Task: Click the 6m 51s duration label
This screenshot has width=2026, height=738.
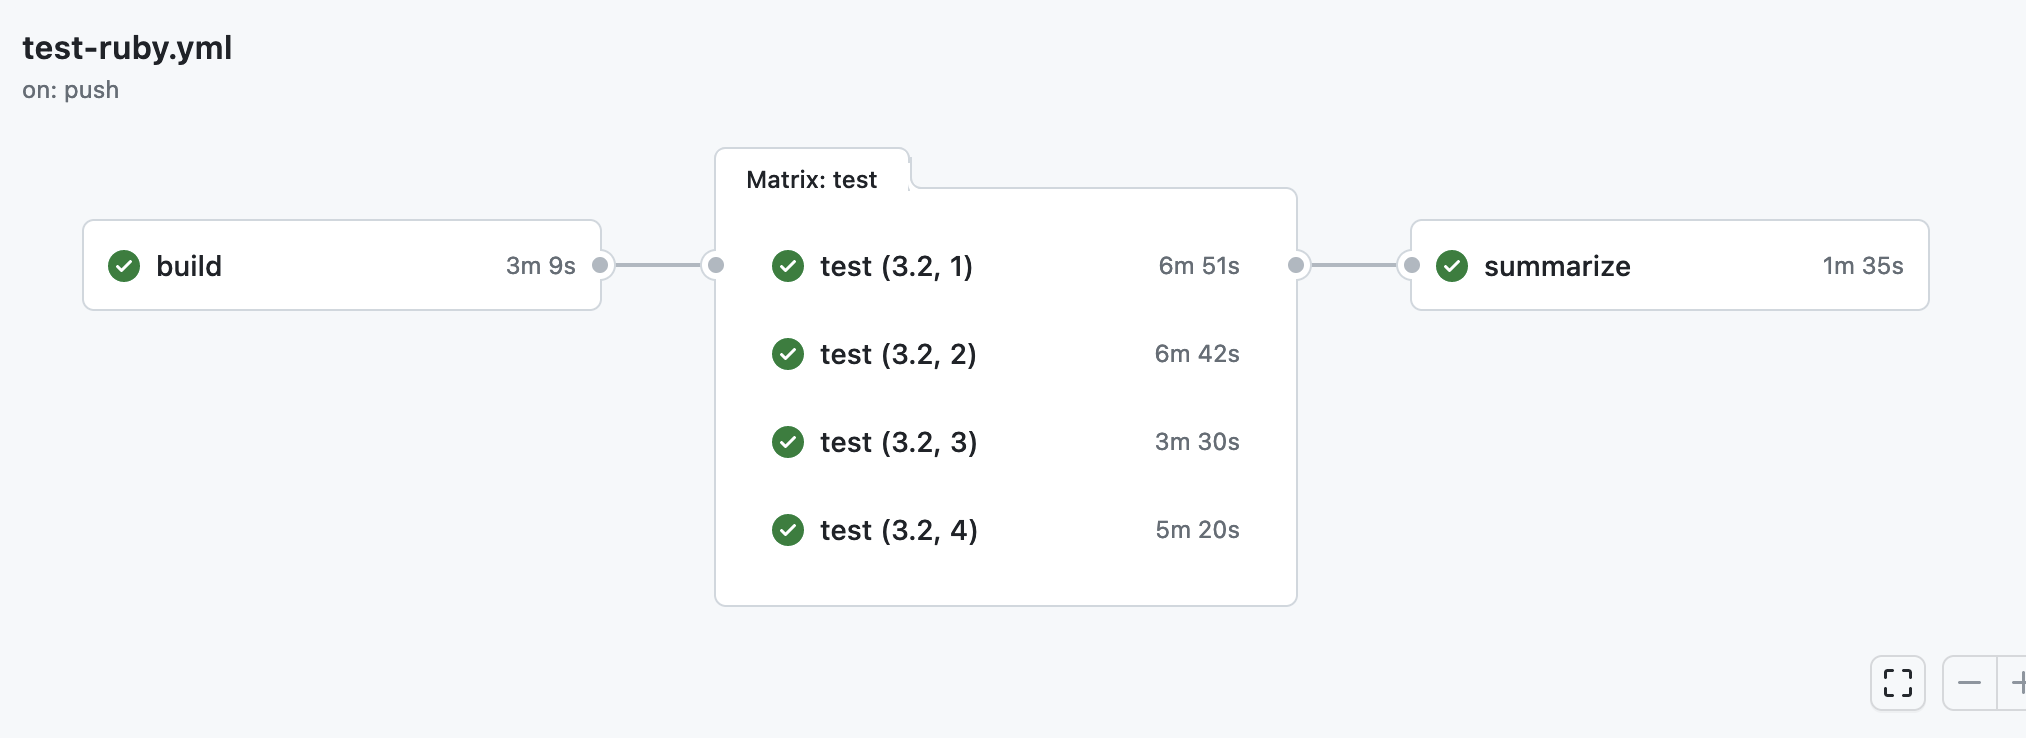Action: [x=1197, y=266]
